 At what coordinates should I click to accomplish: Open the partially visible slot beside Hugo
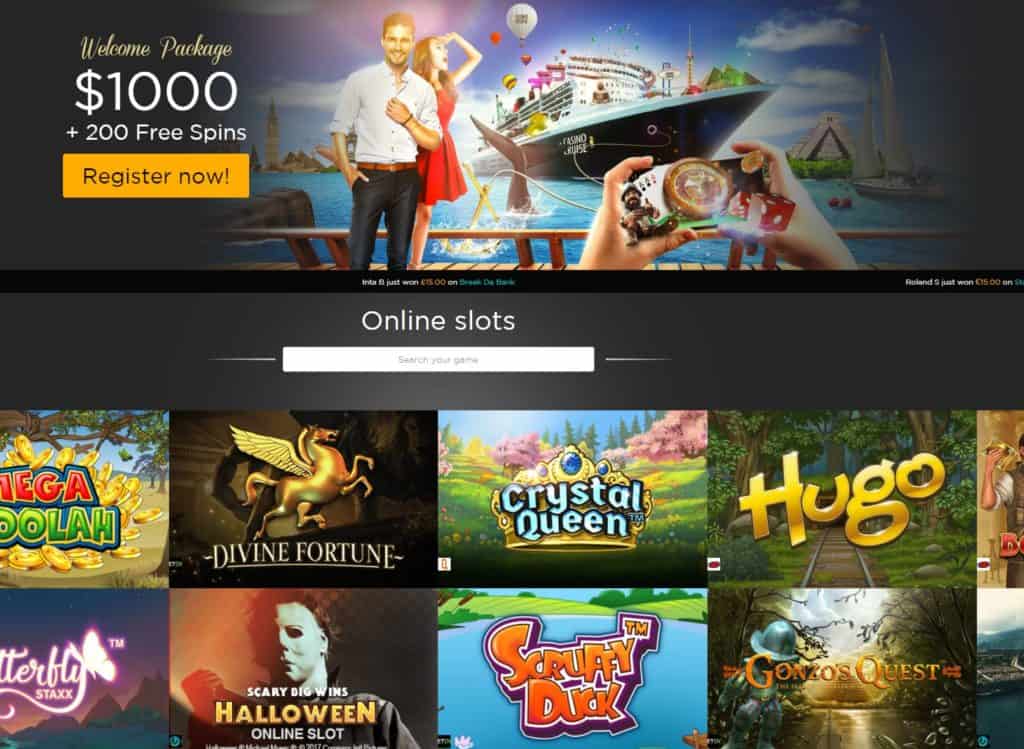[x=1000, y=499]
